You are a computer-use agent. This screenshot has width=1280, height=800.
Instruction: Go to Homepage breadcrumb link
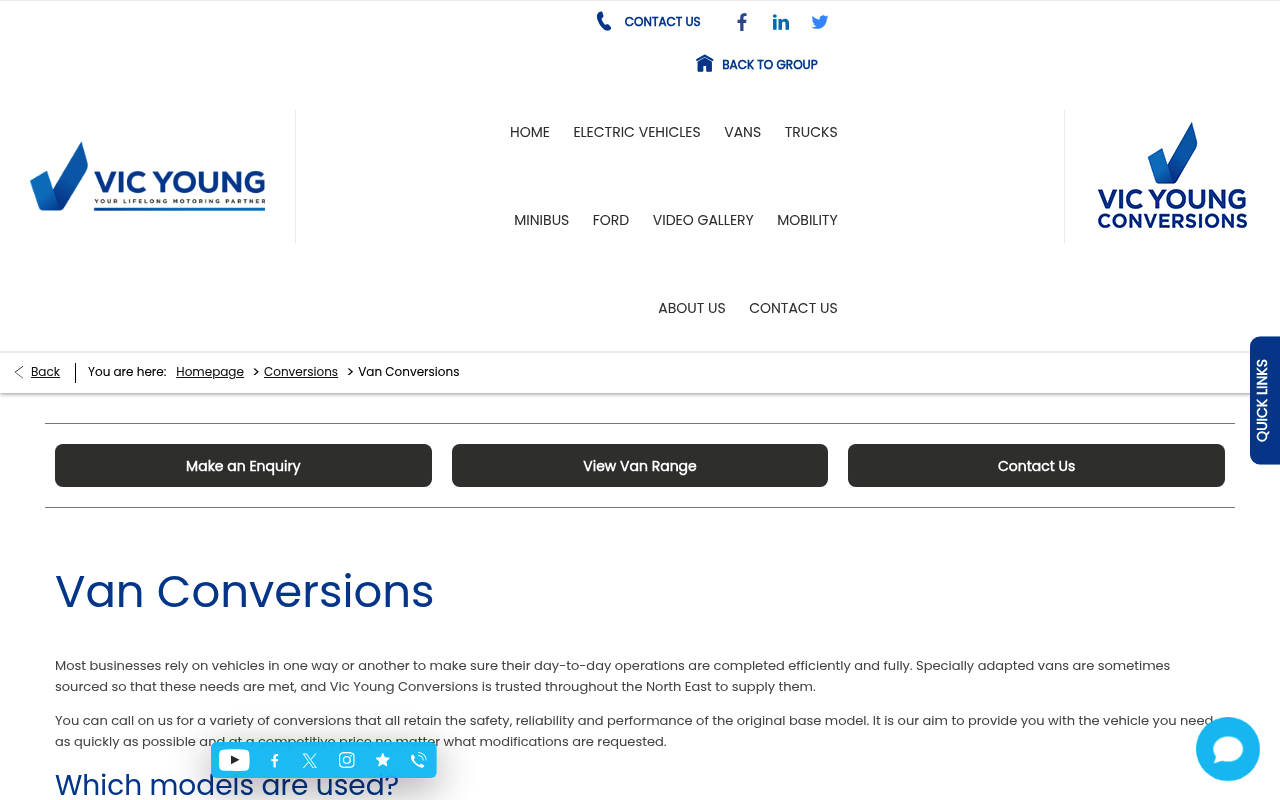(x=210, y=372)
